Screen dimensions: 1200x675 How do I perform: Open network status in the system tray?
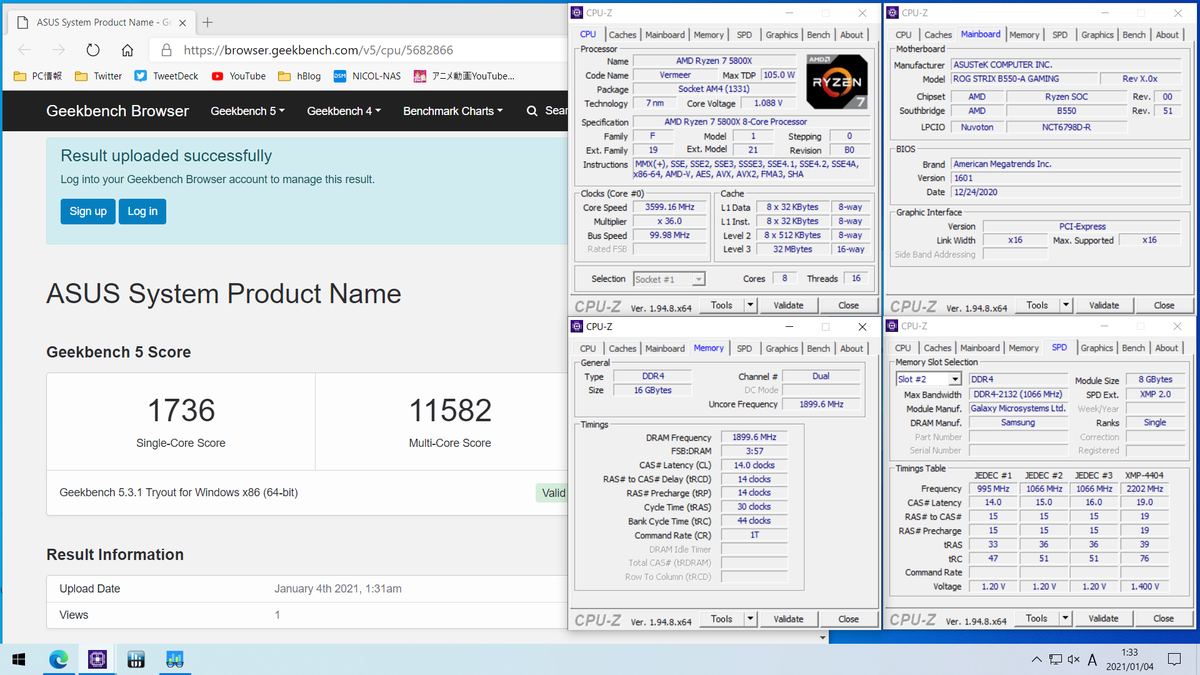point(1054,659)
